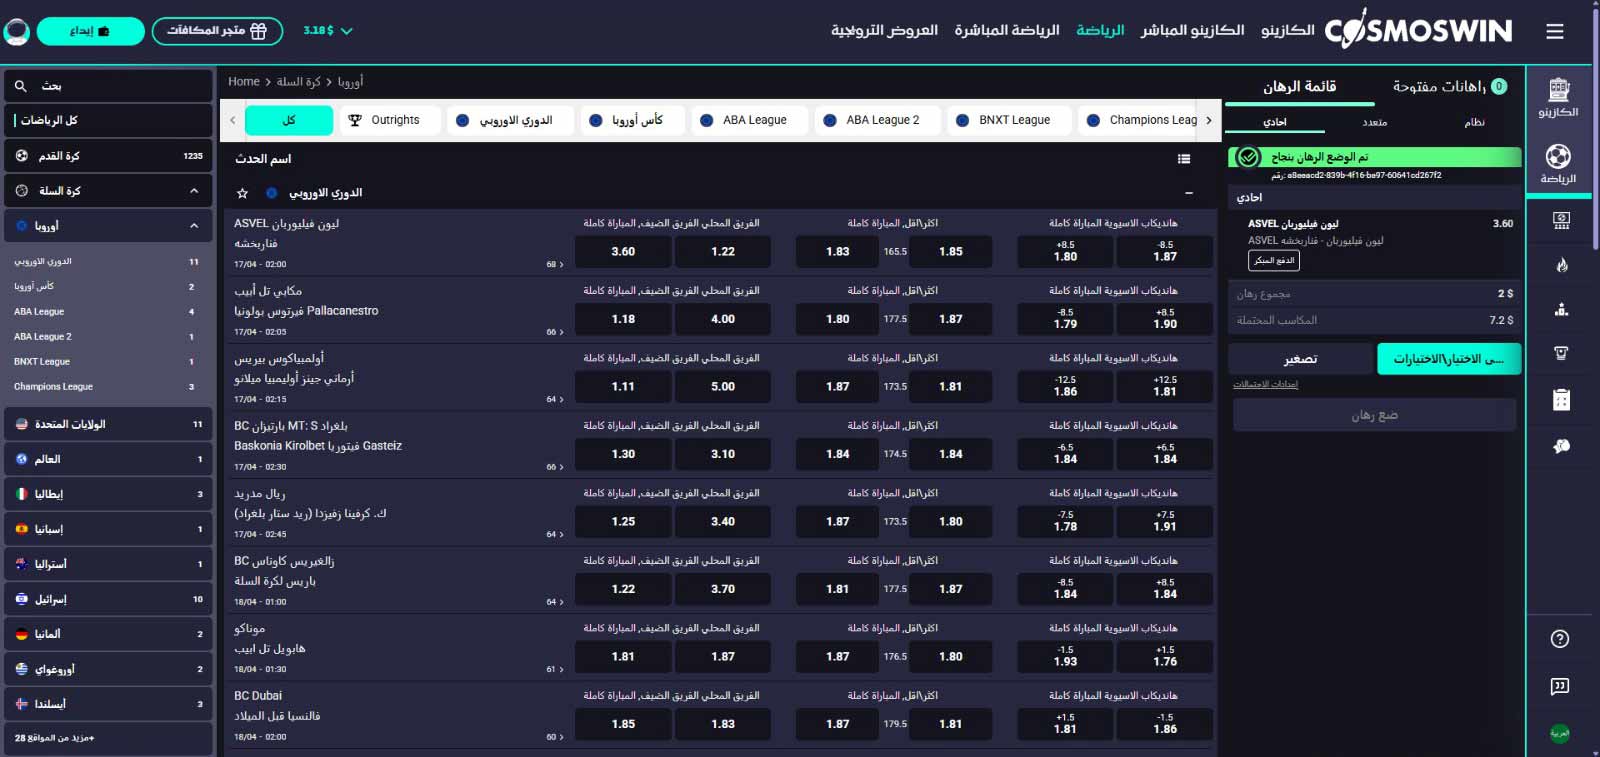
Task: Open the trophy tournaments sidebar icon
Action: pos(1561,353)
